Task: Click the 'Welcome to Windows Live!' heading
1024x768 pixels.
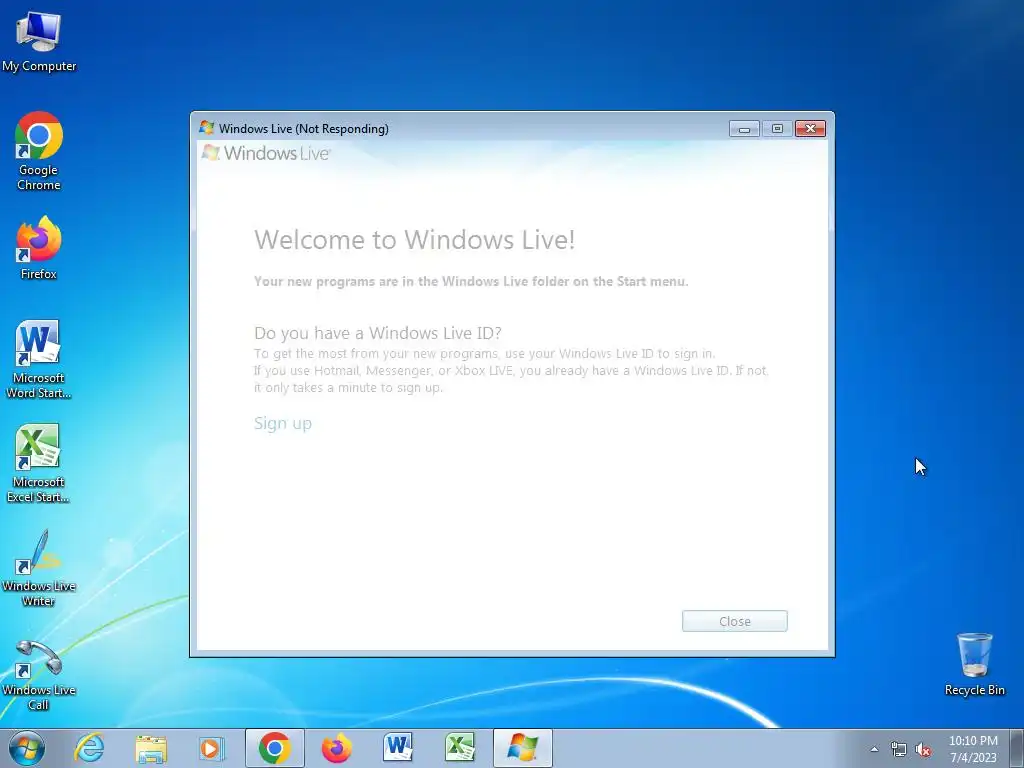Action: pos(415,240)
